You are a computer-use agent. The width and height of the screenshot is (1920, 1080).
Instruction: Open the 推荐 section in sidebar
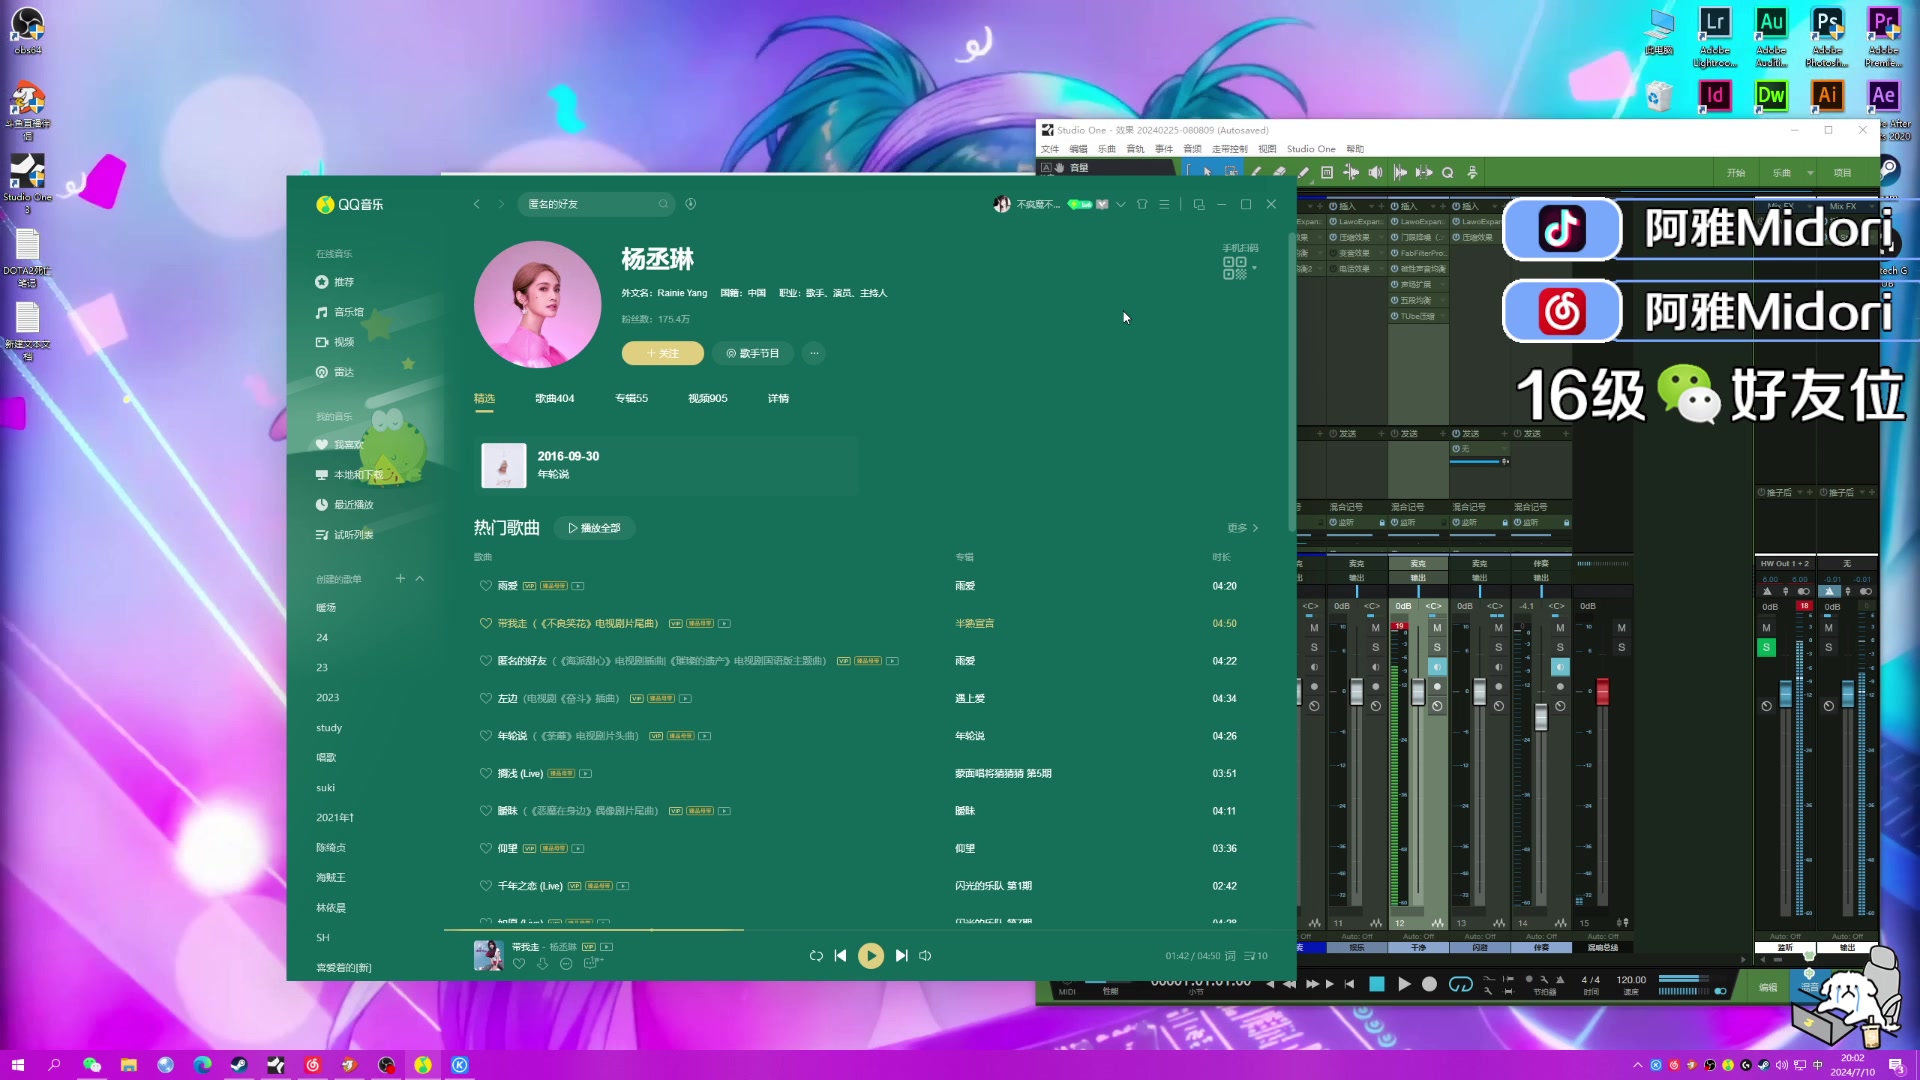click(335, 282)
